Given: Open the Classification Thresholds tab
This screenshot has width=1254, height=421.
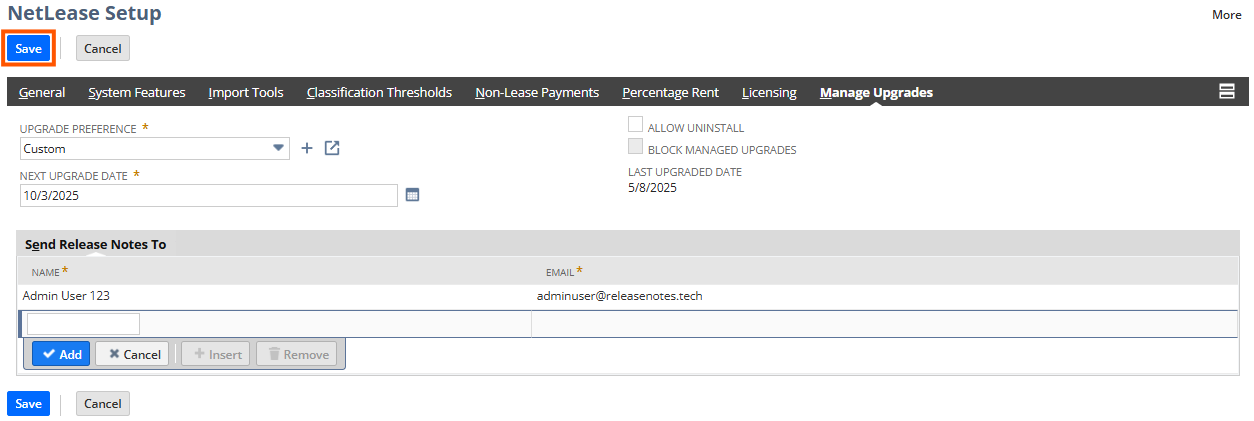Looking at the screenshot, I should click(x=379, y=92).
